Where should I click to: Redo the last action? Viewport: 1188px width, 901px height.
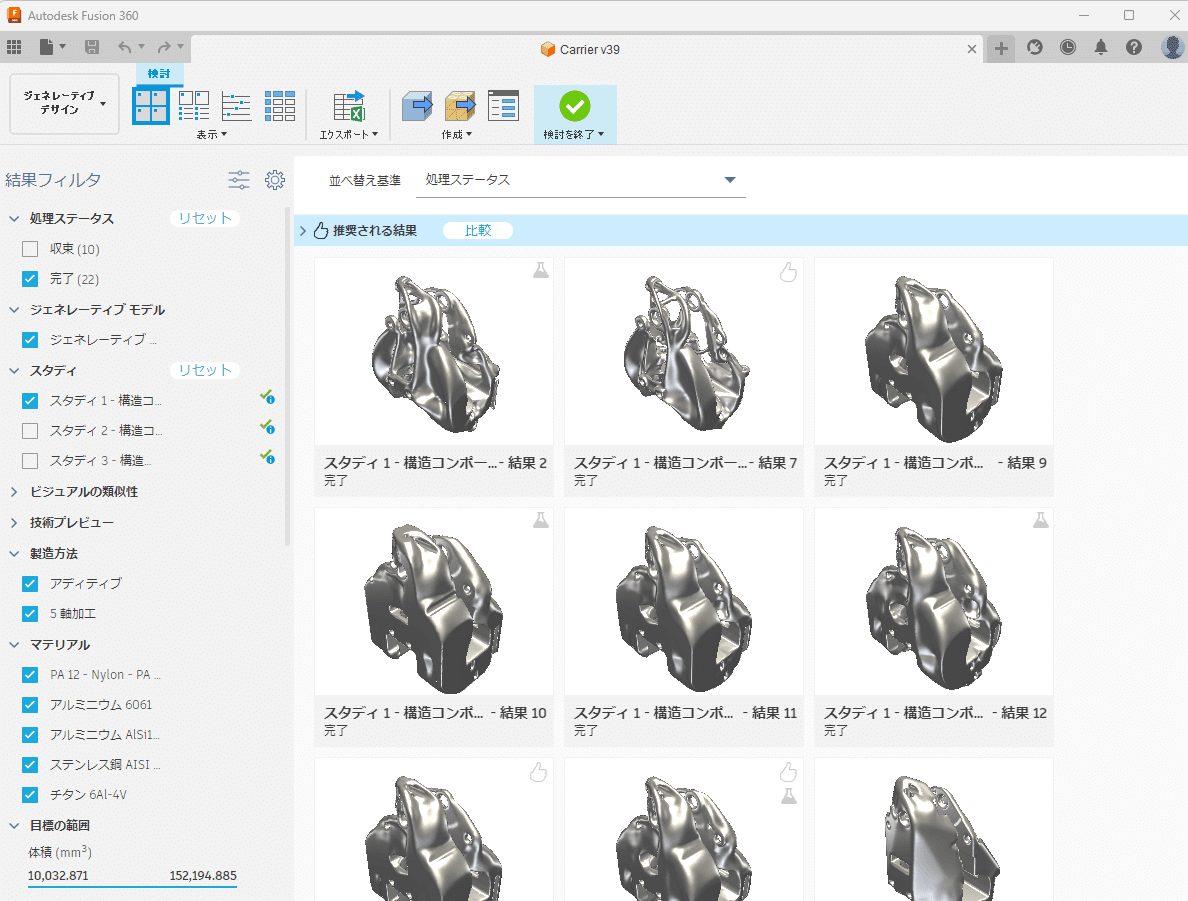(x=164, y=48)
